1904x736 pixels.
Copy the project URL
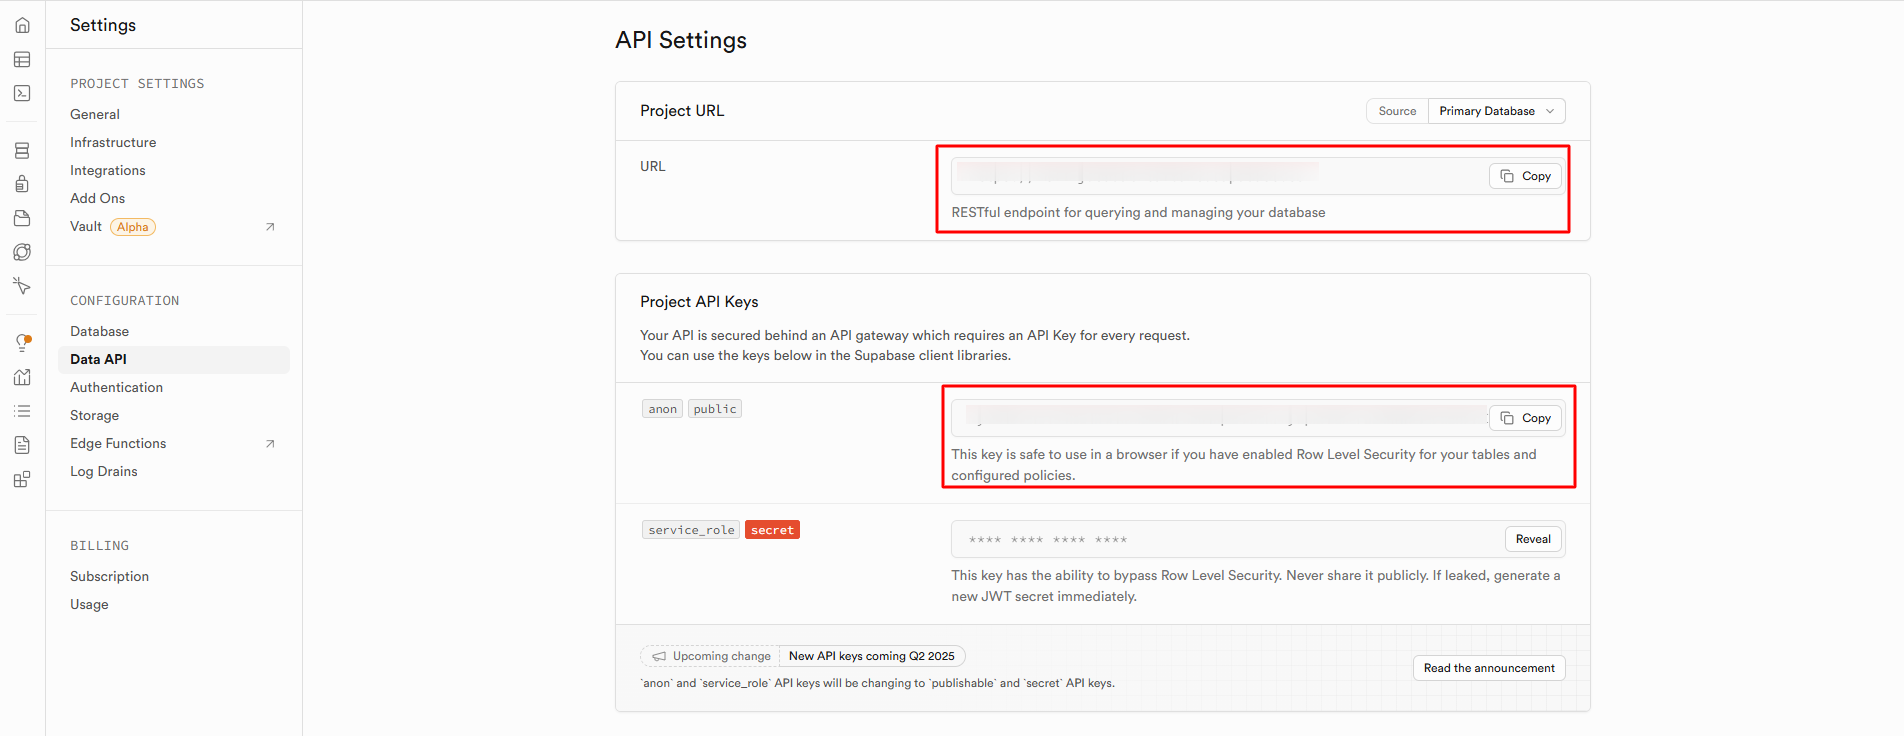[1525, 176]
